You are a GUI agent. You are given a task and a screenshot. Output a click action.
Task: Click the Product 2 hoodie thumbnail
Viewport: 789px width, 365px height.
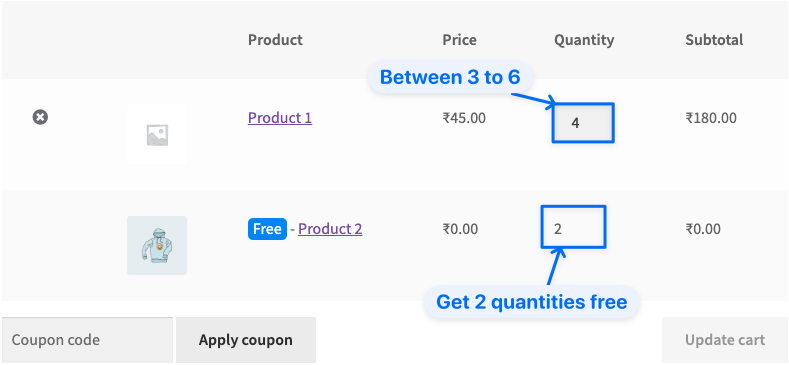tap(157, 245)
